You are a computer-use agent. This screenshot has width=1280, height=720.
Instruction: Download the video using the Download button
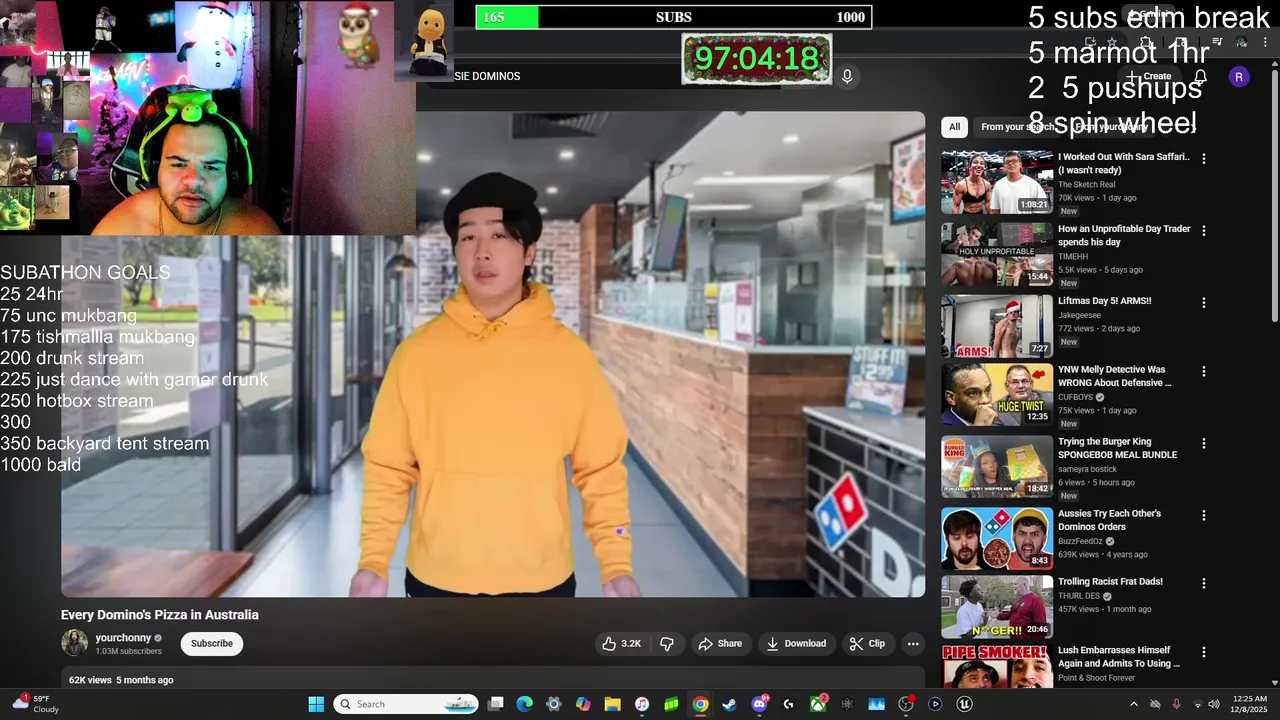click(x=796, y=643)
